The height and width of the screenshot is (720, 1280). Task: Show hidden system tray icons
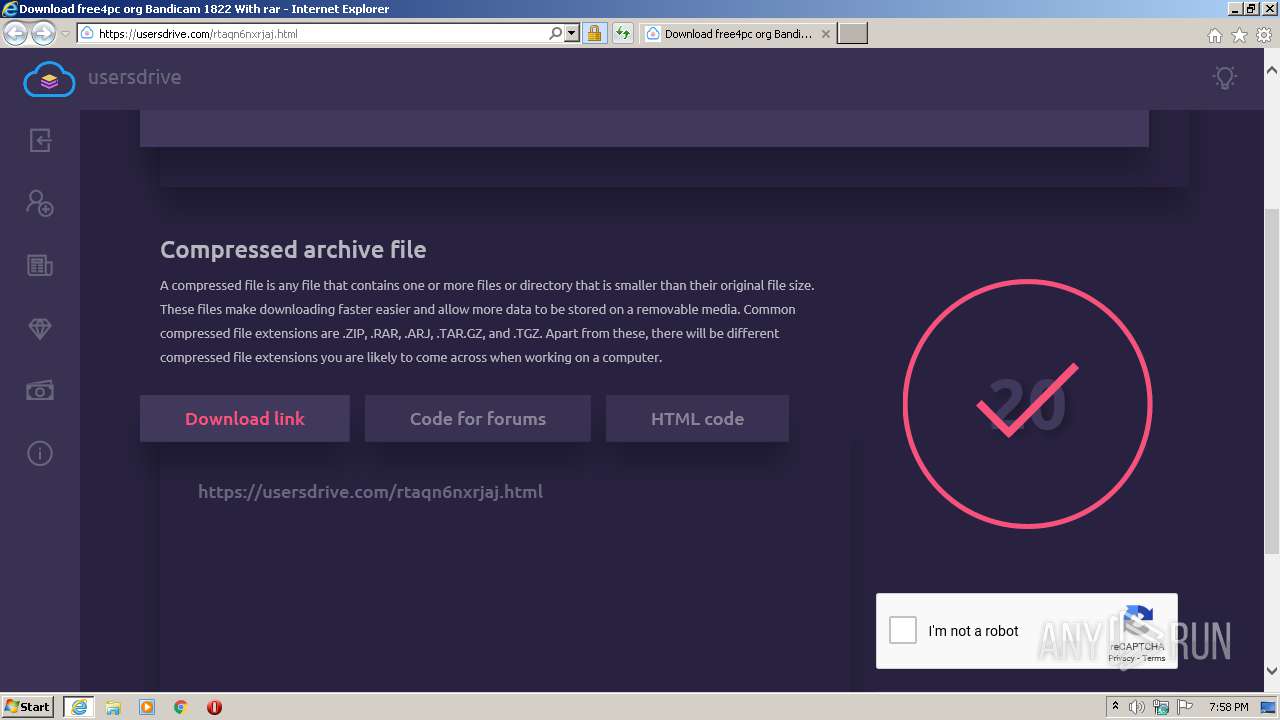1115,707
